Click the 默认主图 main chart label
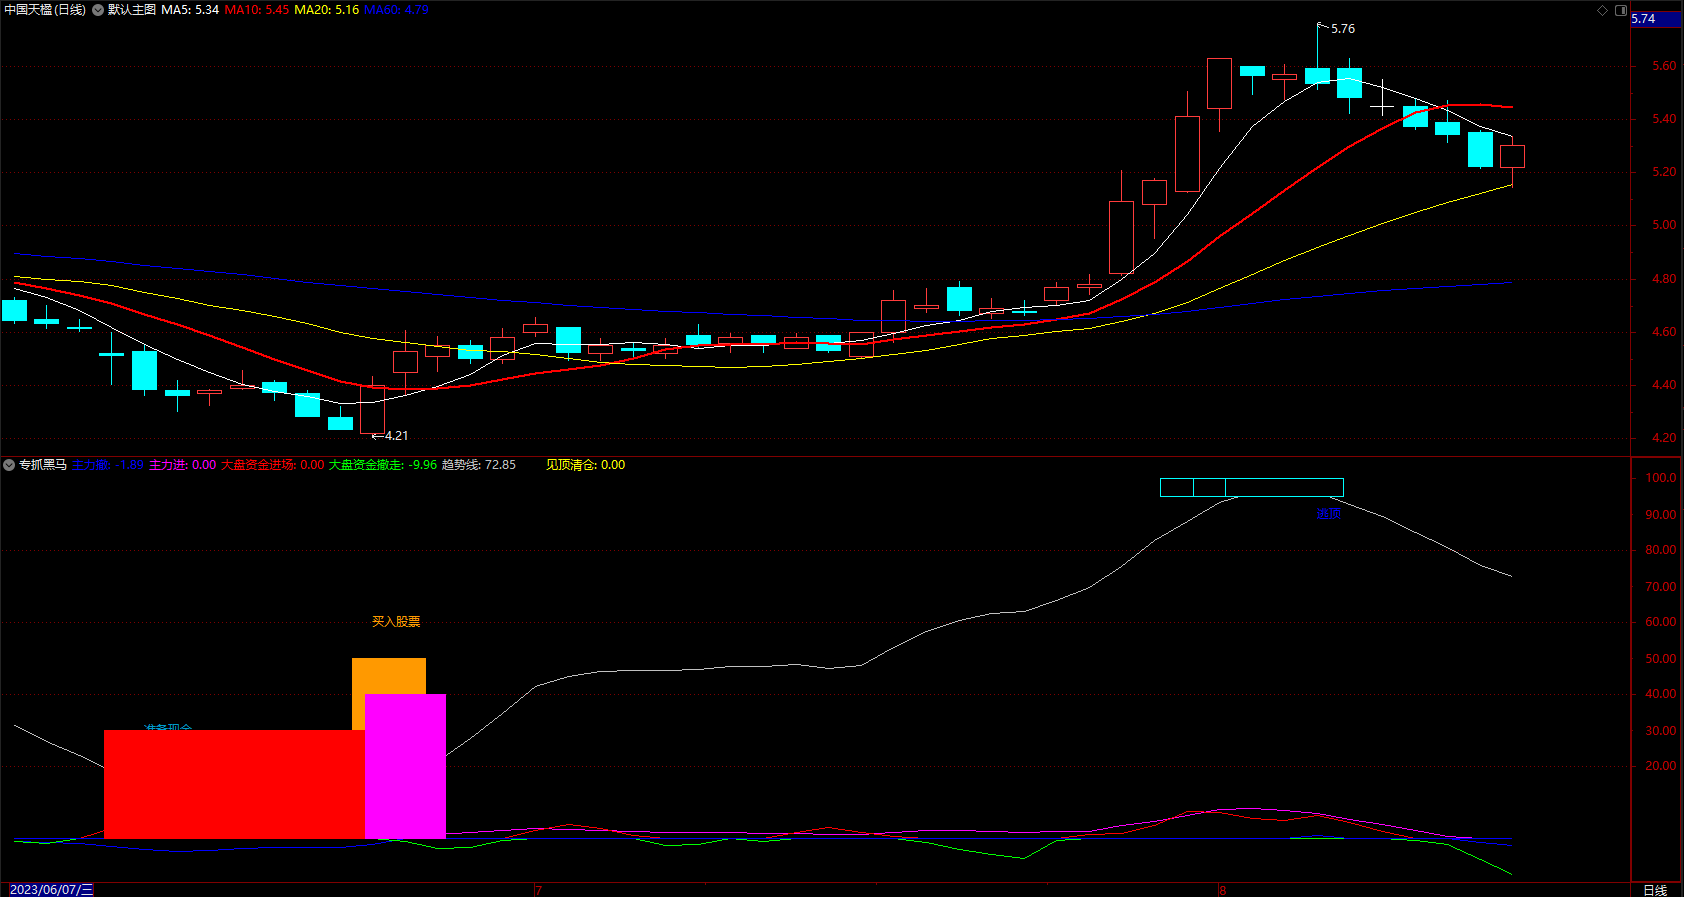Image resolution: width=1684 pixels, height=897 pixels. [132, 10]
